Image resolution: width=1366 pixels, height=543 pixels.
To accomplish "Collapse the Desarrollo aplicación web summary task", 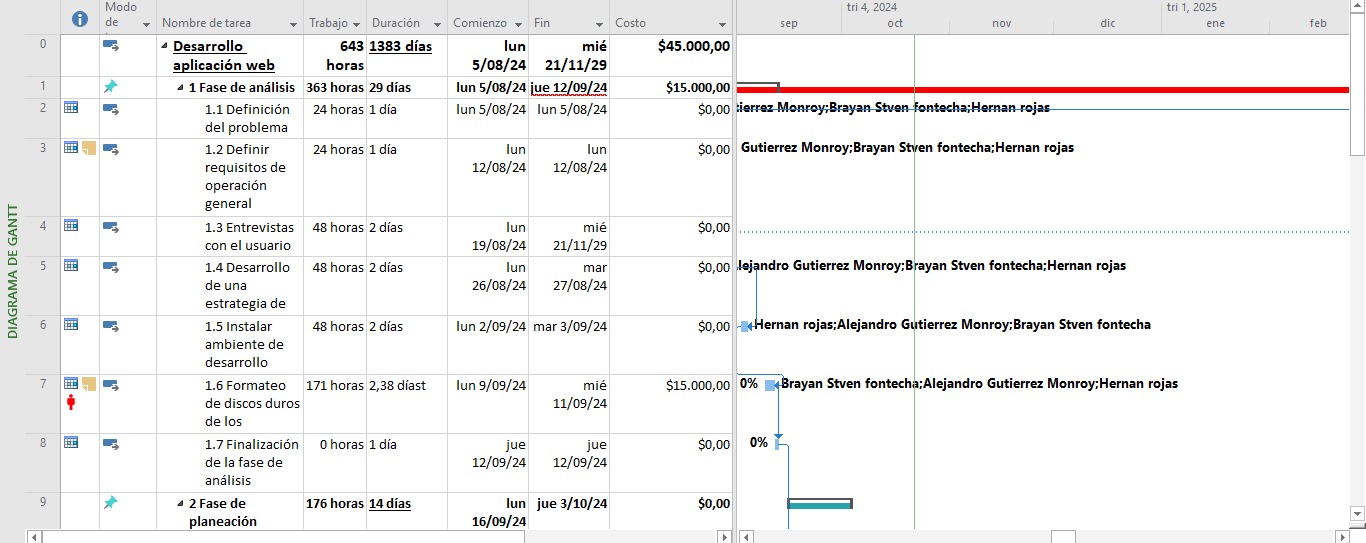I will point(164,46).
